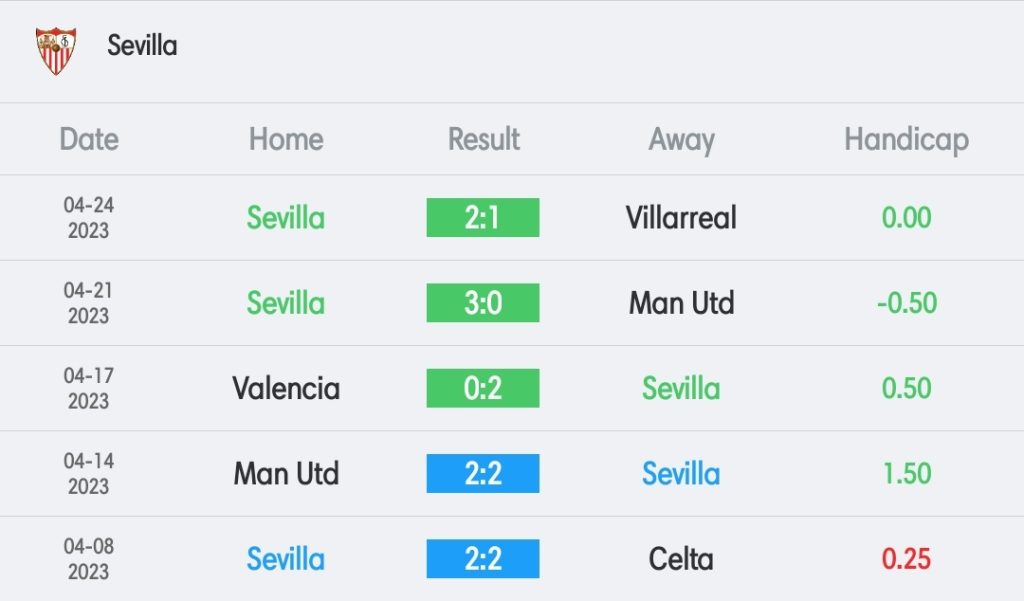The height and width of the screenshot is (601, 1024).
Task: Select the red 0.25 handicap value
Action: click(906, 559)
